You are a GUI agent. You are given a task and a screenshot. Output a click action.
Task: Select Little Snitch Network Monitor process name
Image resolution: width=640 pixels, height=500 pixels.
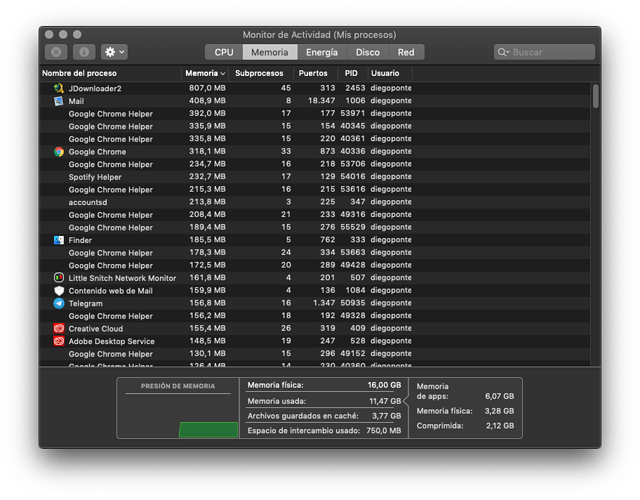[x=122, y=278]
